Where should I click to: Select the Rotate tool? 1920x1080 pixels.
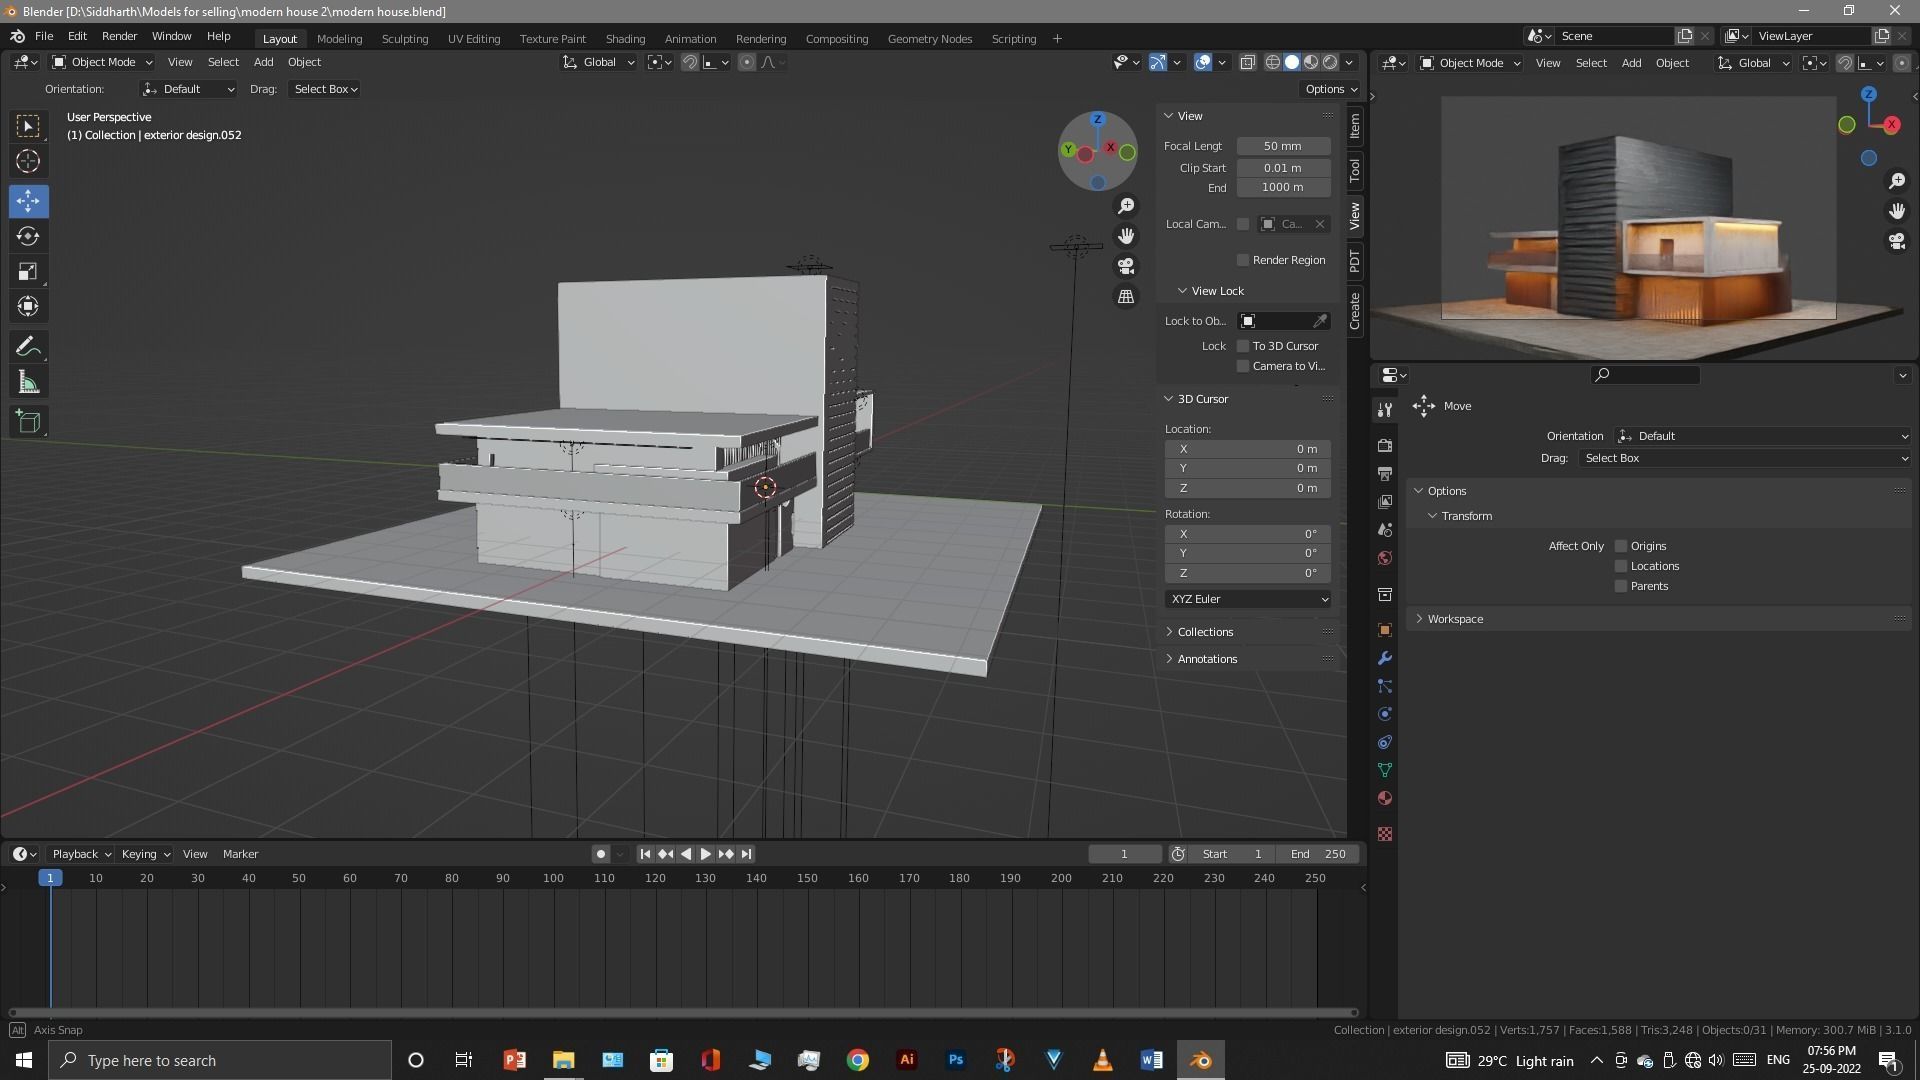[x=28, y=237]
